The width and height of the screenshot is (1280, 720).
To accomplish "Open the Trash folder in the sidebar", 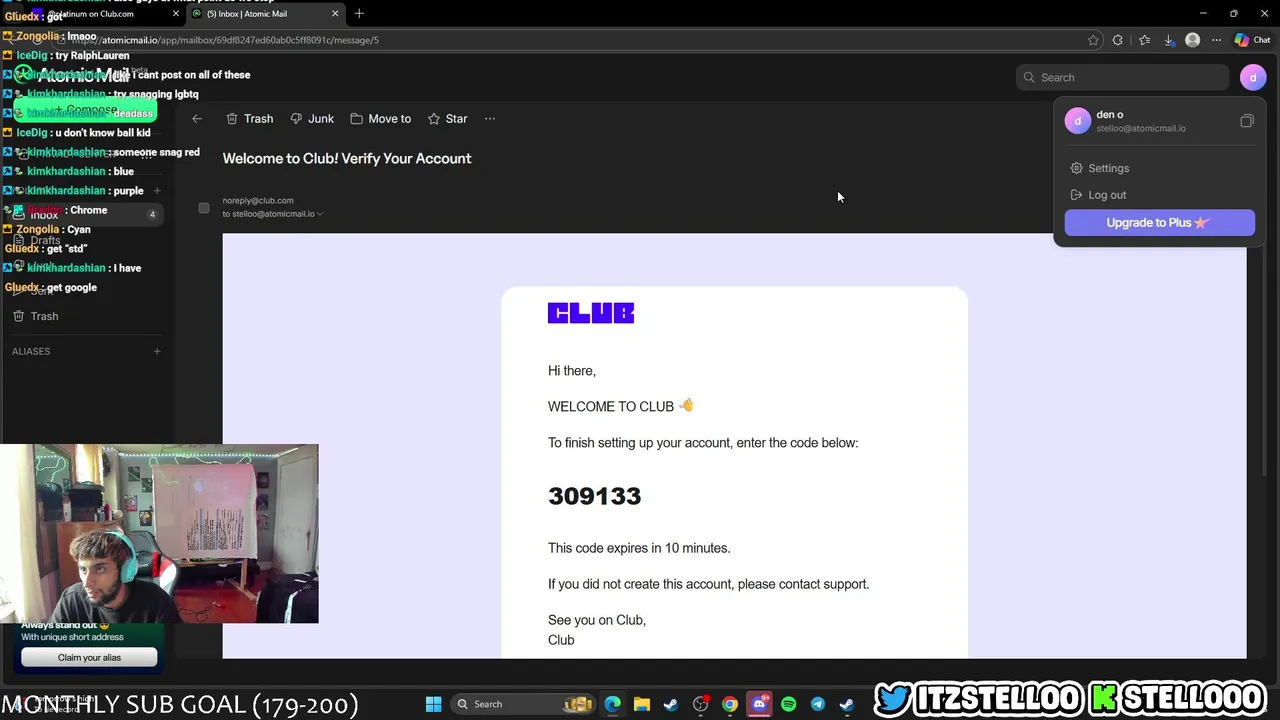I will tap(35, 316).
